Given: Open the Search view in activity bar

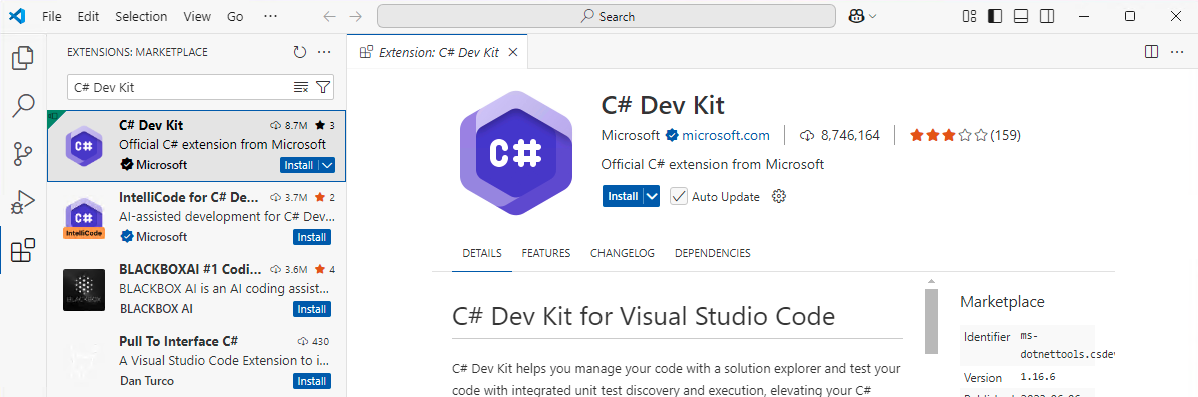Looking at the screenshot, I should click(x=24, y=106).
